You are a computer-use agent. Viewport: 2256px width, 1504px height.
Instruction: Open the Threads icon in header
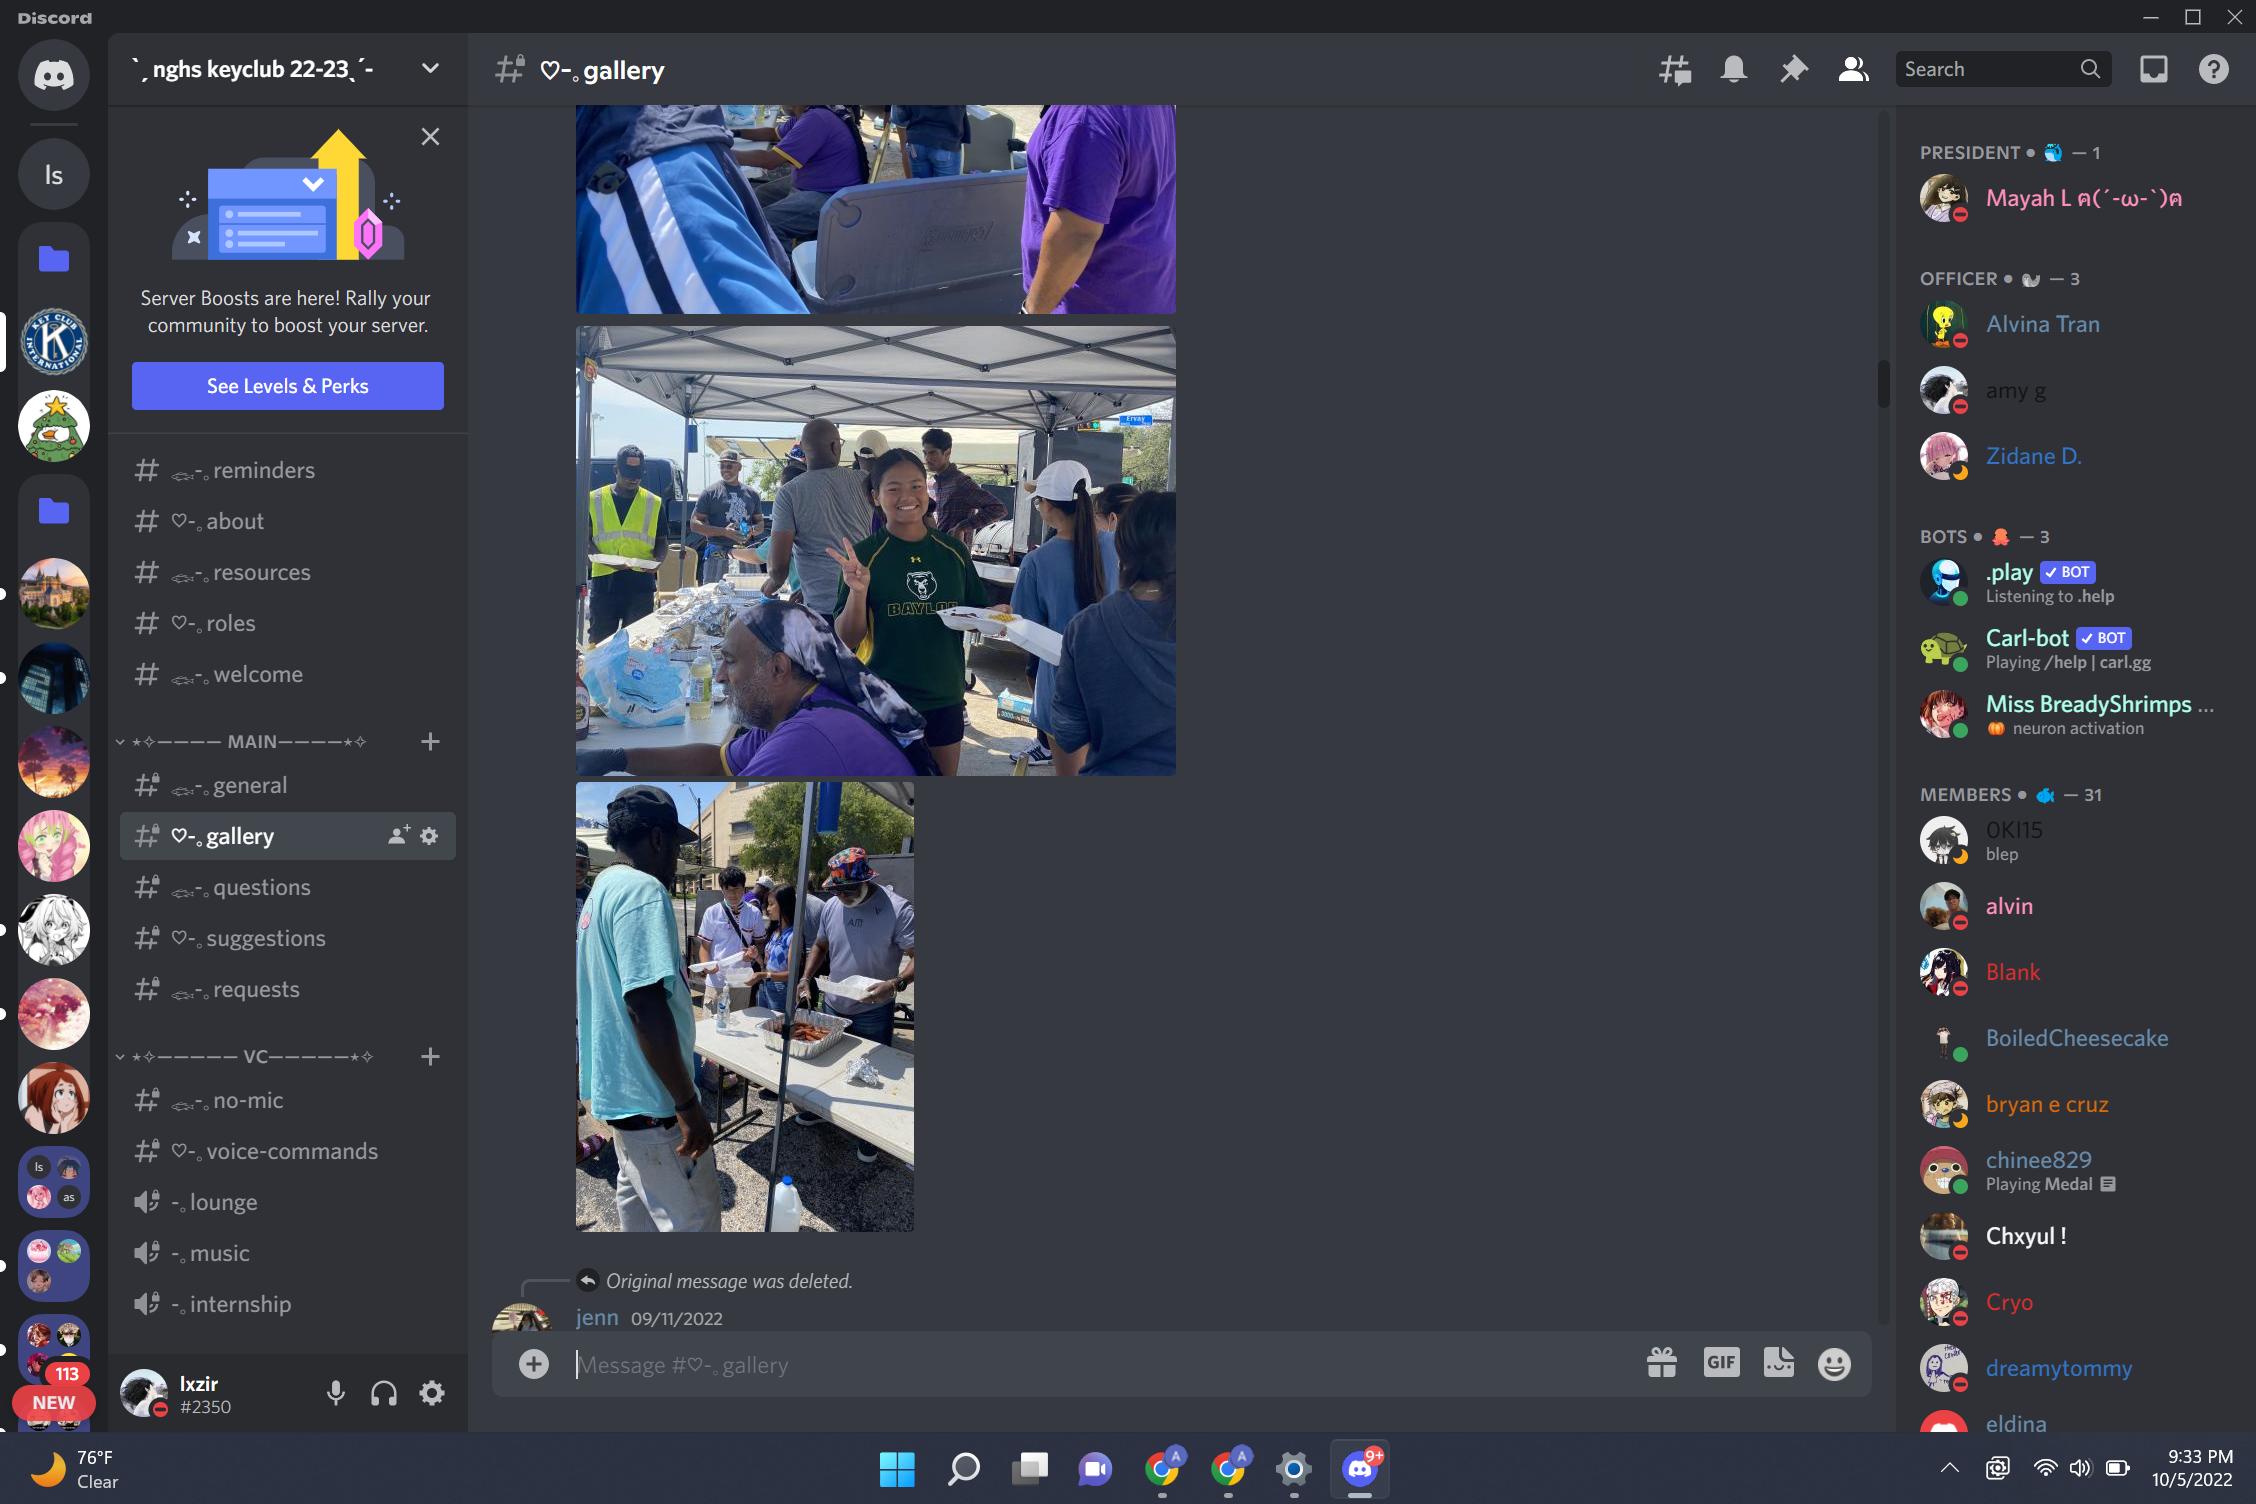coord(1675,69)
